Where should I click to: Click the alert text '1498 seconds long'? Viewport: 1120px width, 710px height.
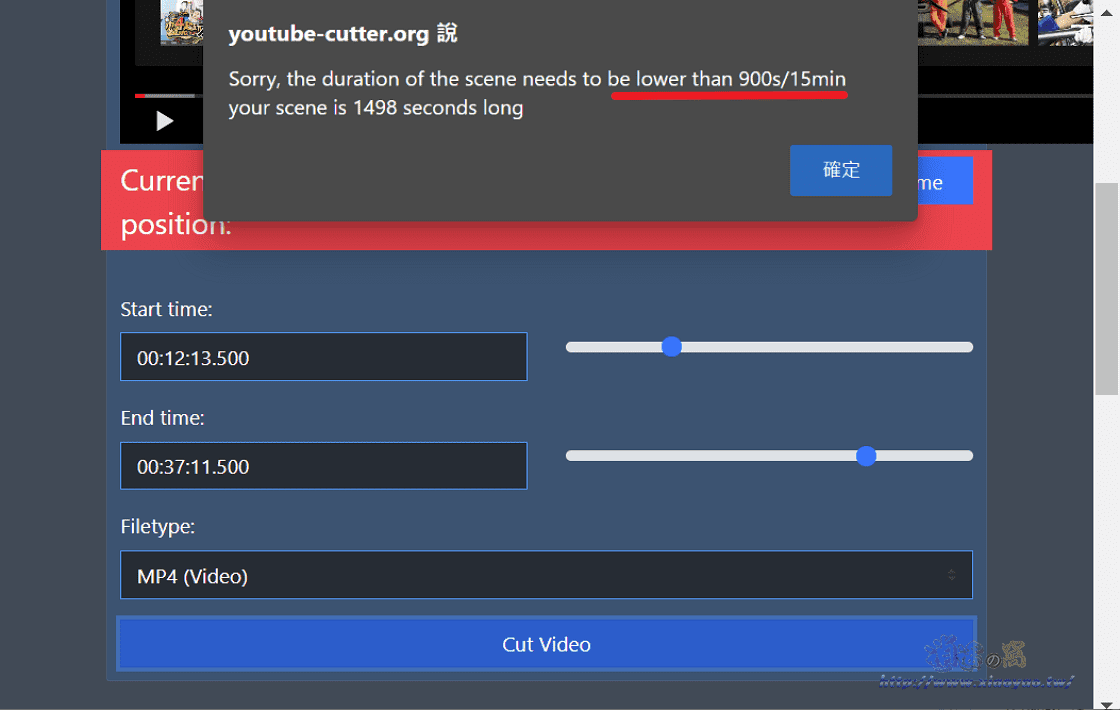point(438,108)
